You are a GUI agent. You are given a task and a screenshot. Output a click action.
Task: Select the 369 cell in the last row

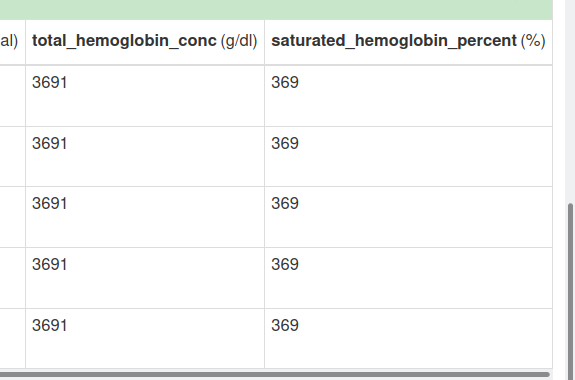tap(408, 339)
